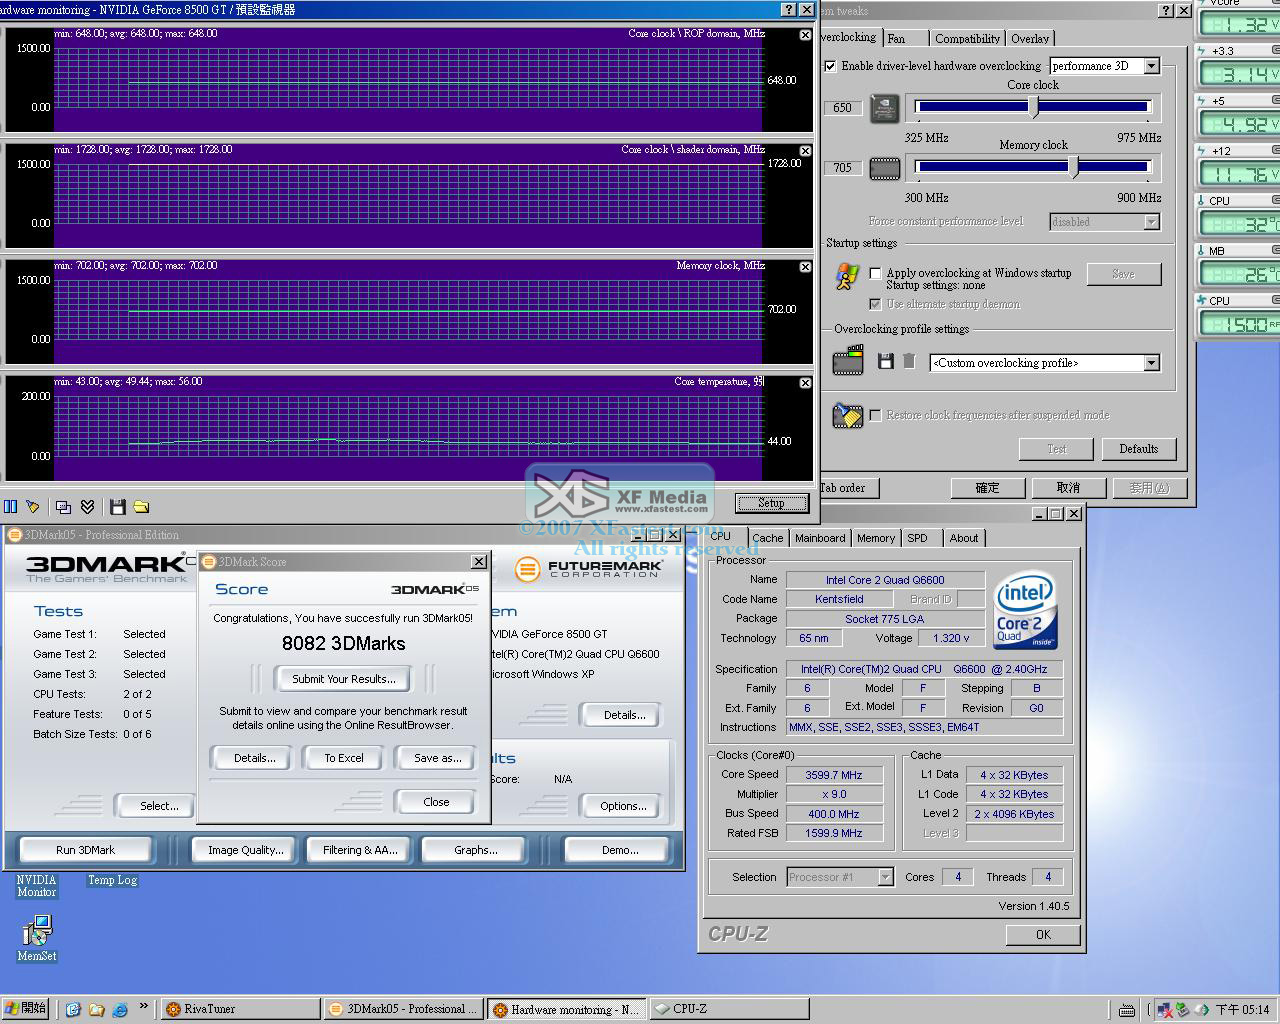Image resolution: width=1280 pixels, height=1024 pixels.
Task: Enable Apply overclocking at Windows startup
Action: click(876, 273)
